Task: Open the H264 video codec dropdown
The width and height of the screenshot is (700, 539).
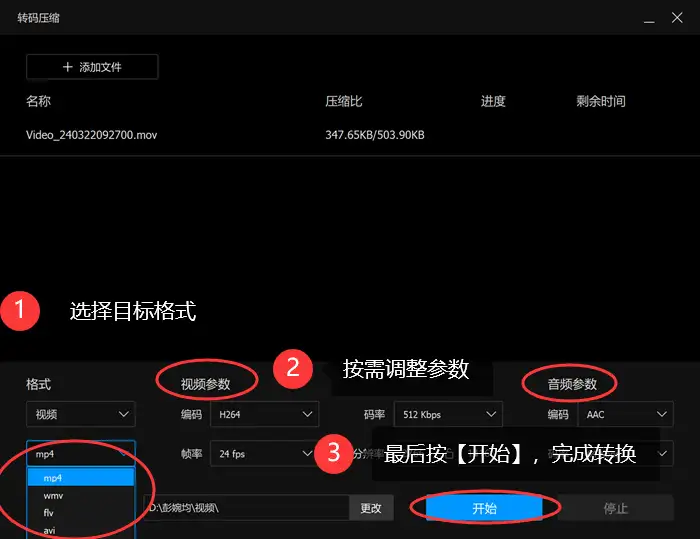Action: pos(265,414)
